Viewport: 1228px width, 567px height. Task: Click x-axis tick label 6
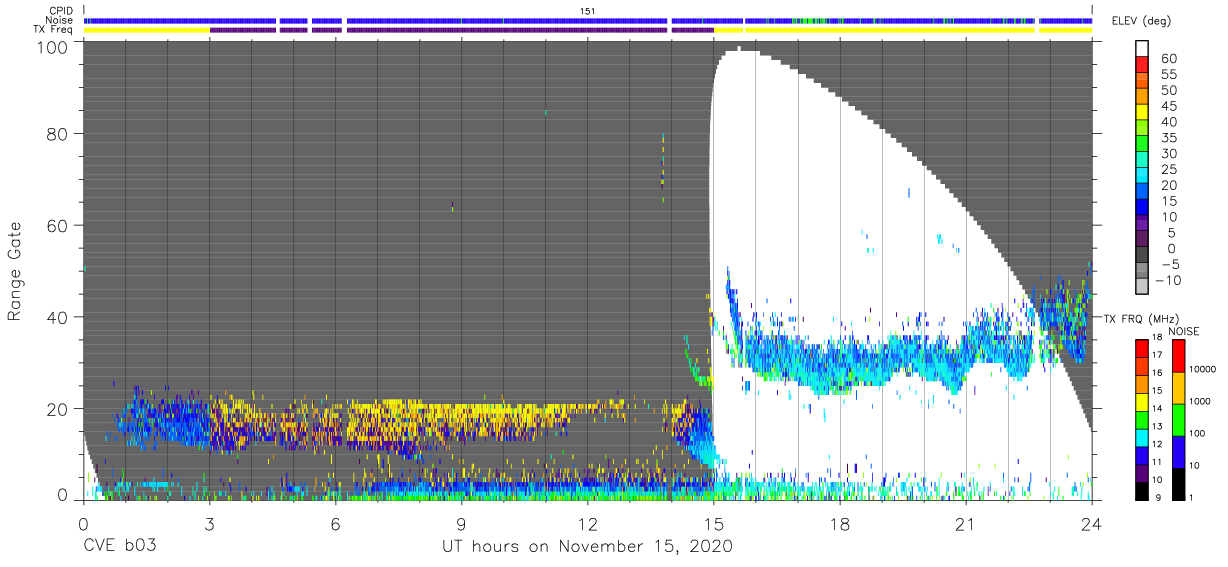335,524
